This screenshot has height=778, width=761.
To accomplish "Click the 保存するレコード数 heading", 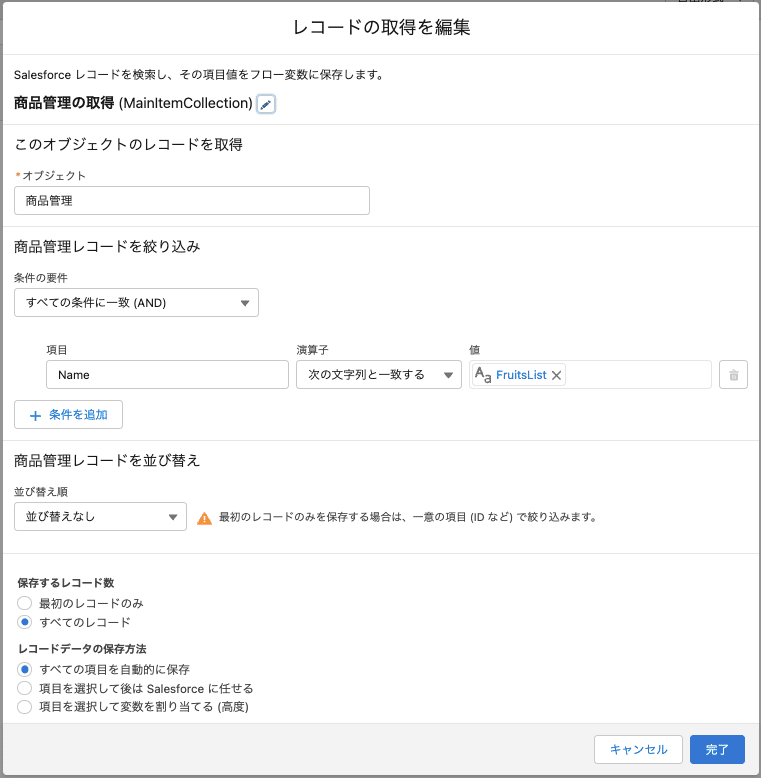I will (66, 583).
